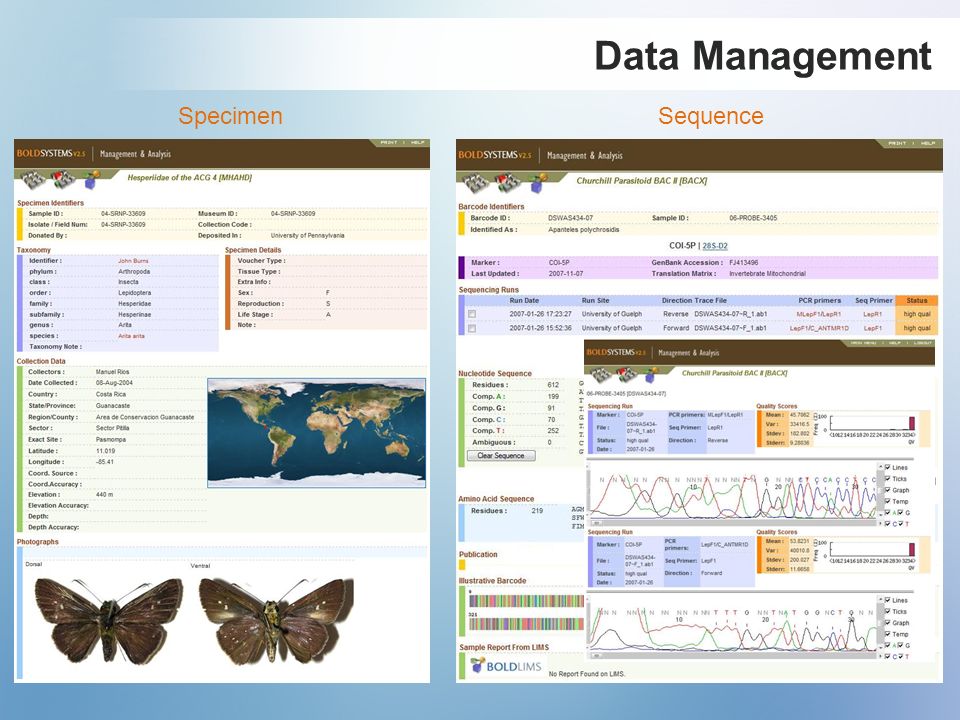Click the red-marked grid icon in the trace viewer popup

pos(627,374)
